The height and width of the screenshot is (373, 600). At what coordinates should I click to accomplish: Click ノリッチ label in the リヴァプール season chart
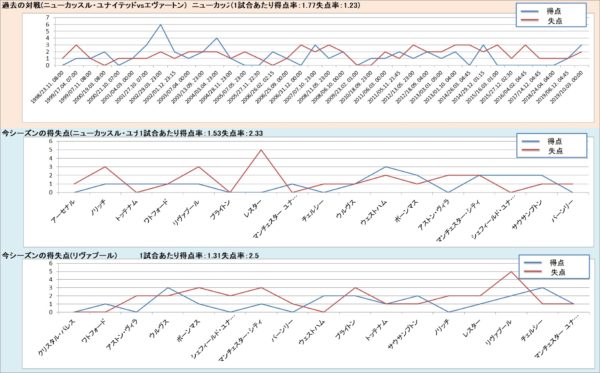click(x=442, y=328)
